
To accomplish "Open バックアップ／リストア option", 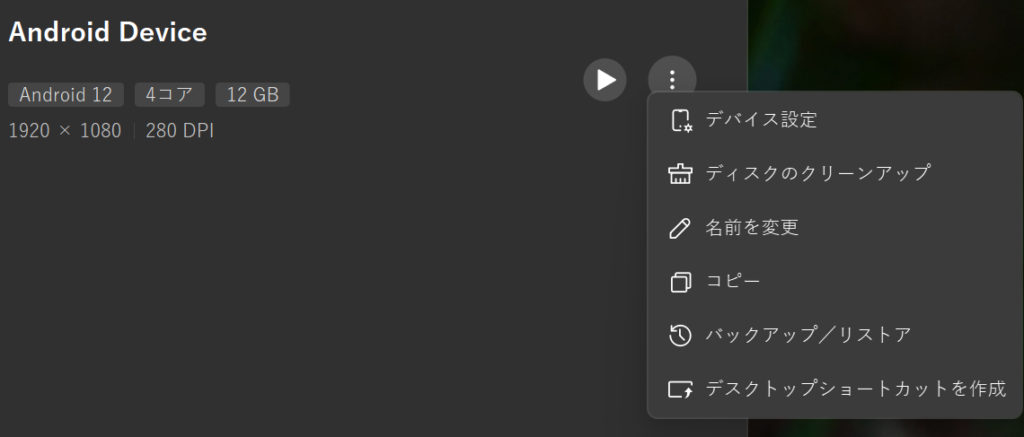I will pyautogui.click(x=808, y=335).
